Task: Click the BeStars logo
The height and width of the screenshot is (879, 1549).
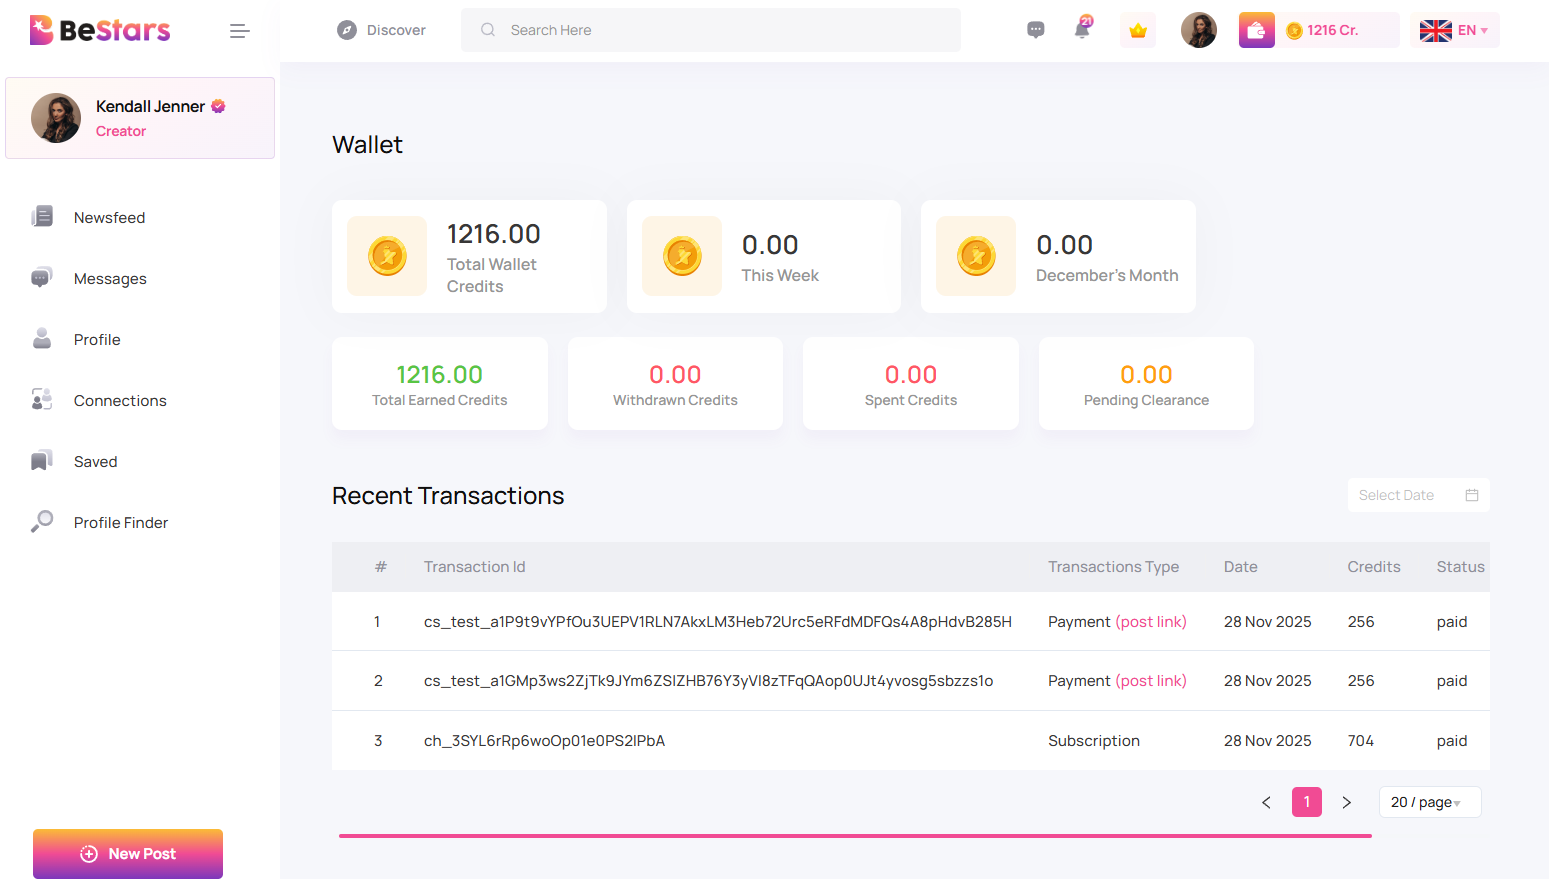Action: coord(99,29)
